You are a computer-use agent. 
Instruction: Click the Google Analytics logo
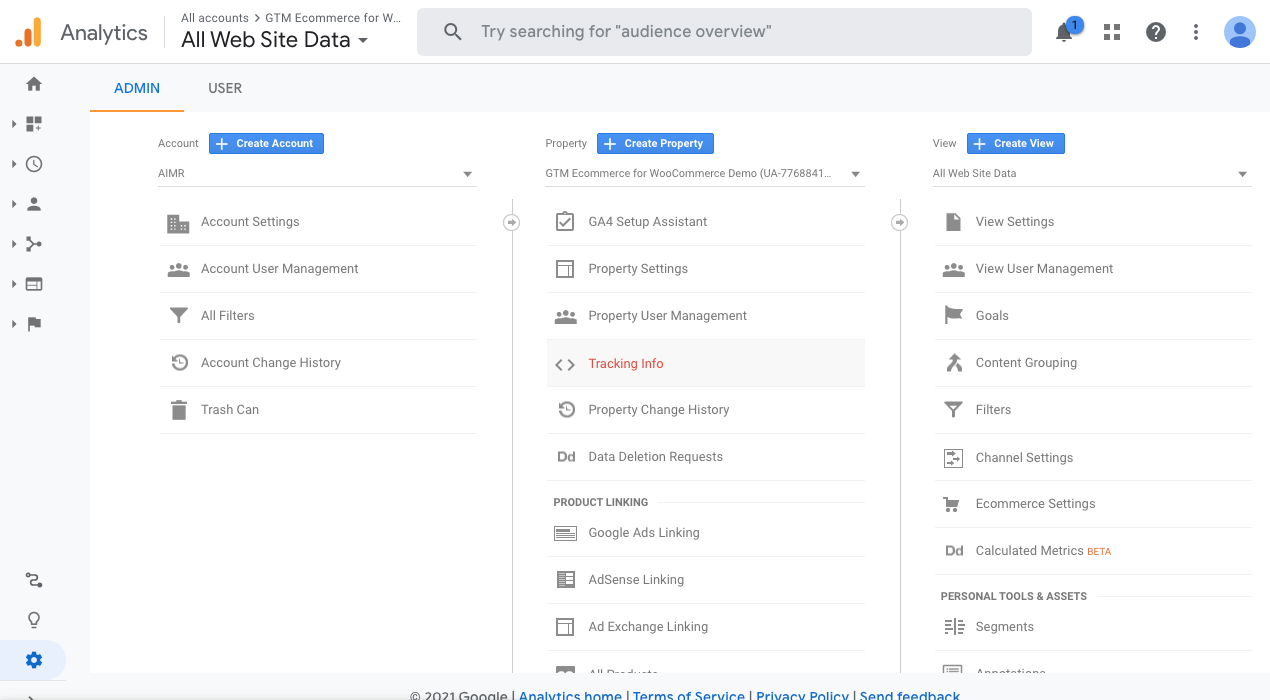pos(29,32)
